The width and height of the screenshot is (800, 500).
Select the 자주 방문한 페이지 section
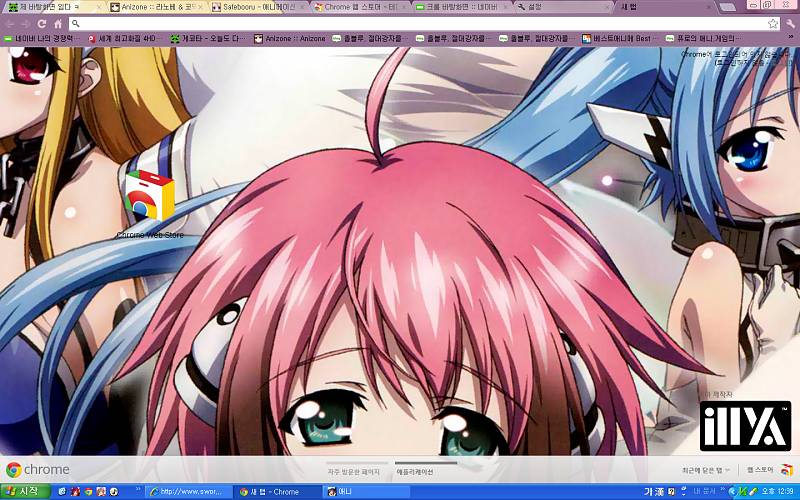[353, 471]
